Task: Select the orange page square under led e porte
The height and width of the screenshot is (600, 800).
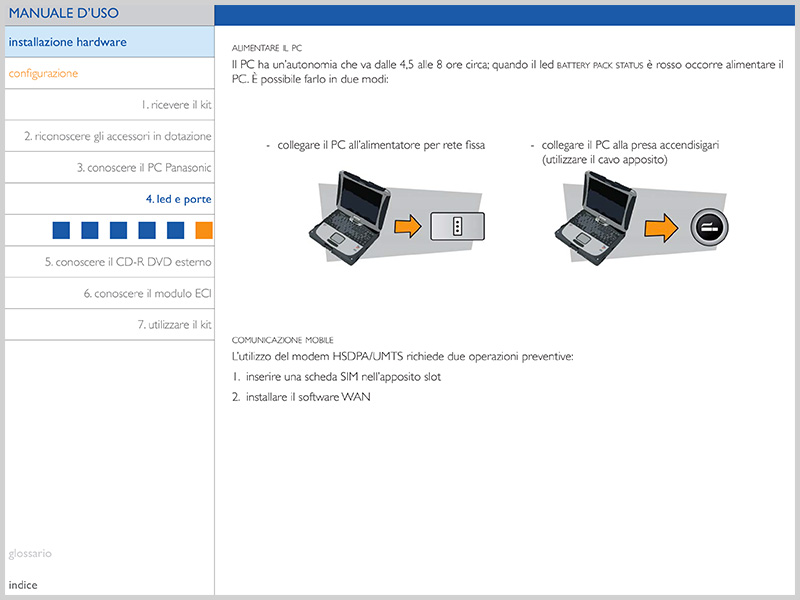Action: pos(204,231)
